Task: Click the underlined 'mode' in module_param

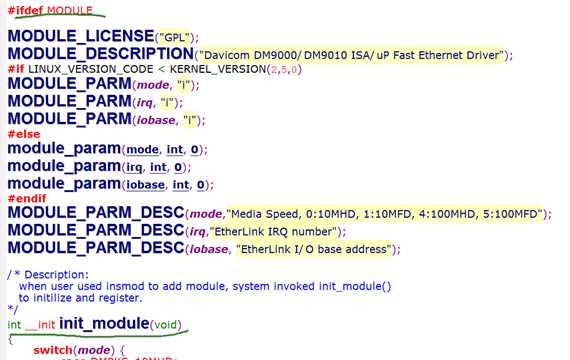Action: [142, 150]
